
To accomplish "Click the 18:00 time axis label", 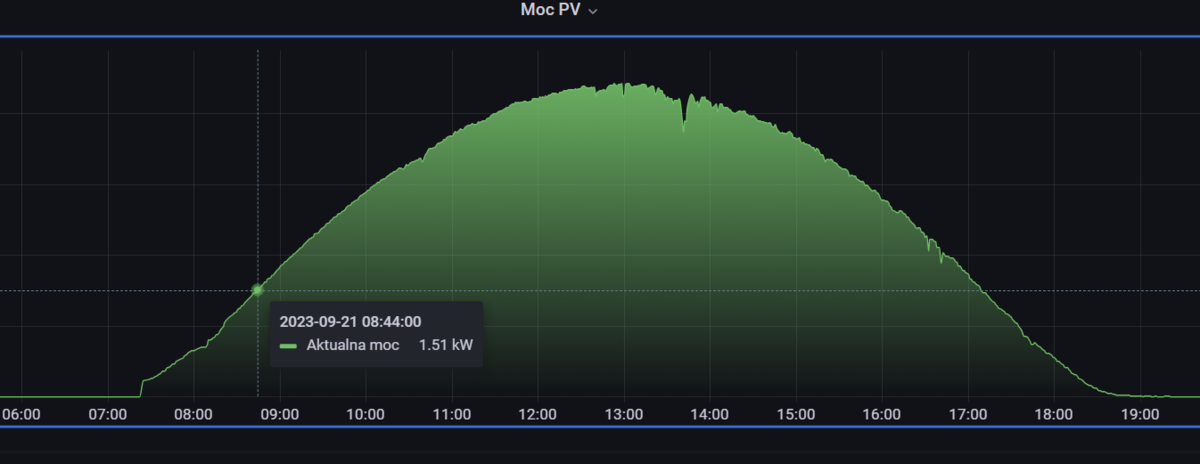I will pos(1054,414).
